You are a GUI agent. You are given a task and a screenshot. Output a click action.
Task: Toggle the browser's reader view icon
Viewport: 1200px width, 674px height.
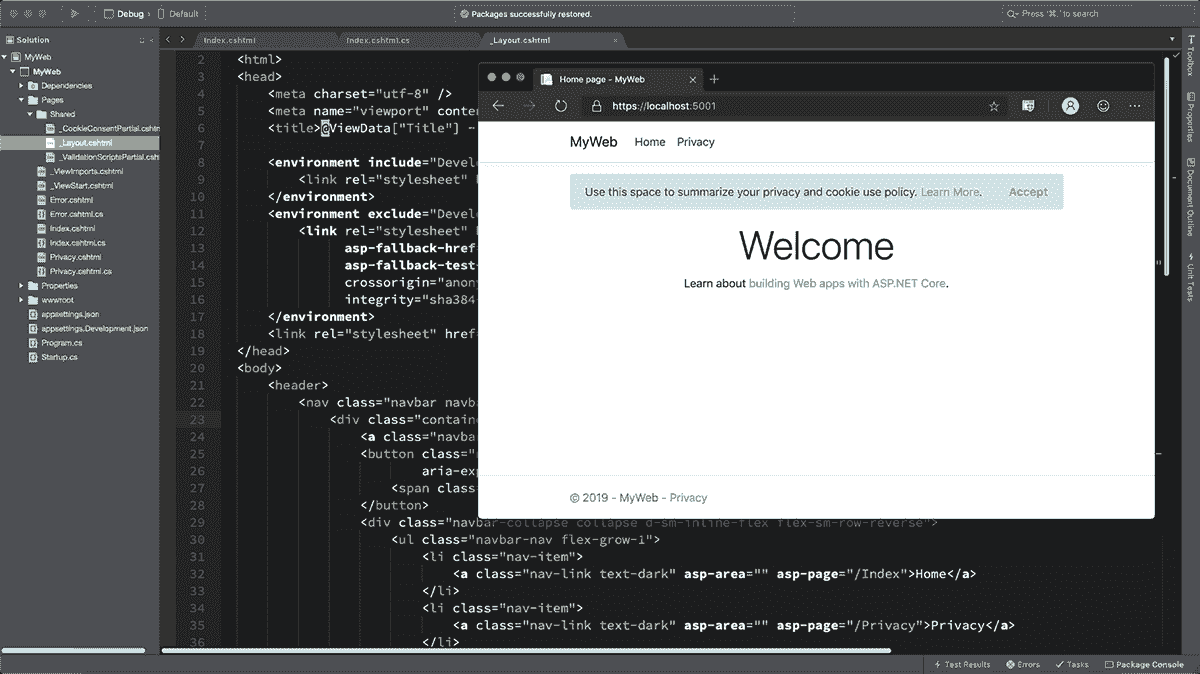point(1029,105)
